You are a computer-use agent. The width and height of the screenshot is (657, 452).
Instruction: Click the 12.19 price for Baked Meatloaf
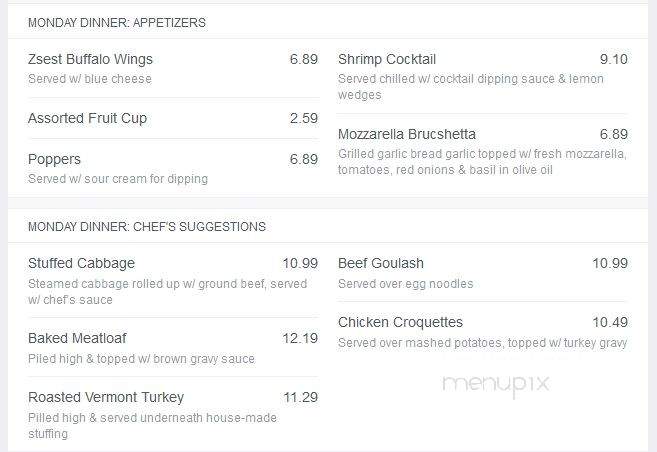[300, 338]
